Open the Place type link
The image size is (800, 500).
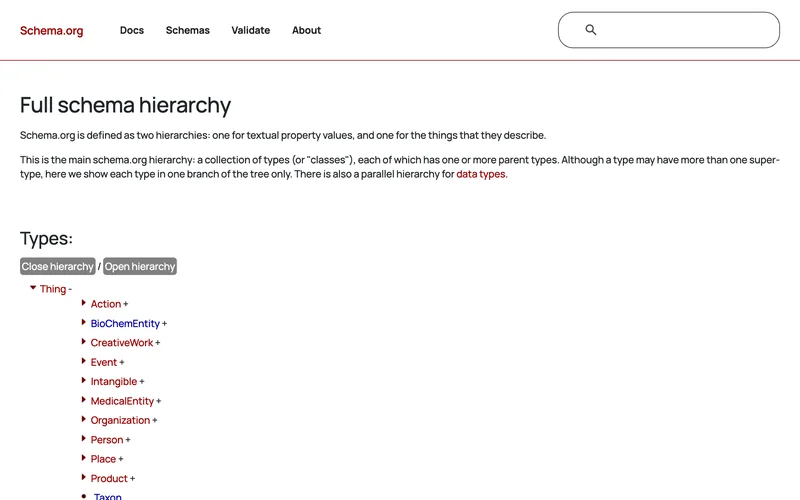tap(103, 459)
